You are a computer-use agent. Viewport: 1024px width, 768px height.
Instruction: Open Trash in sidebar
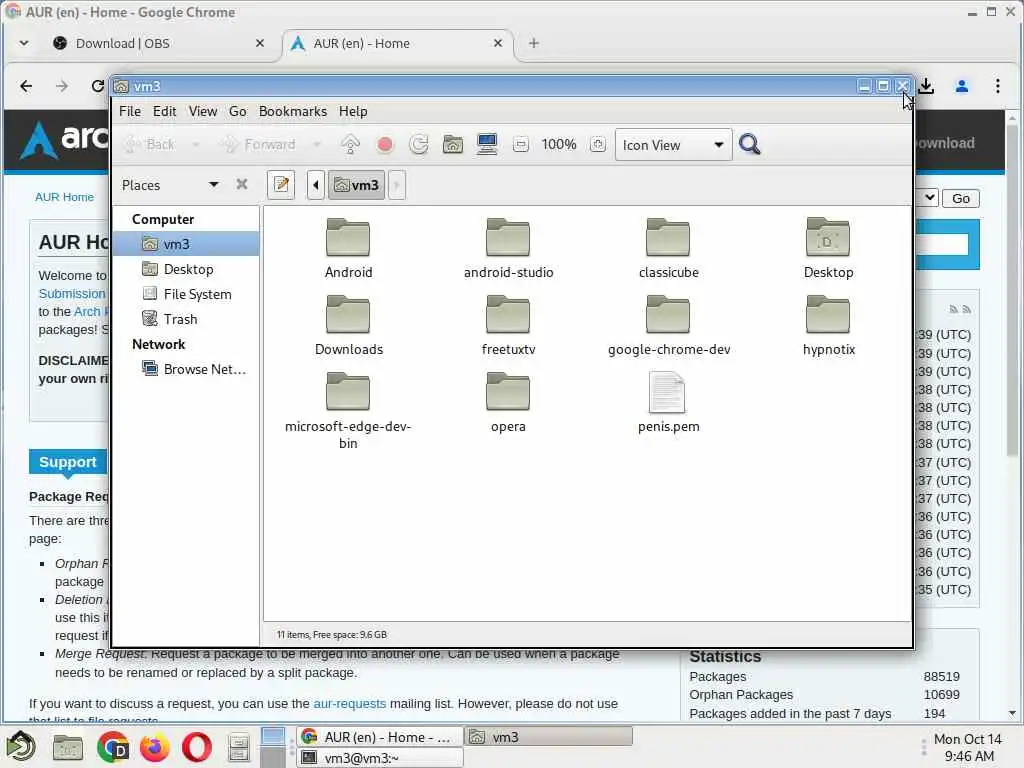(x=186, y=319)
